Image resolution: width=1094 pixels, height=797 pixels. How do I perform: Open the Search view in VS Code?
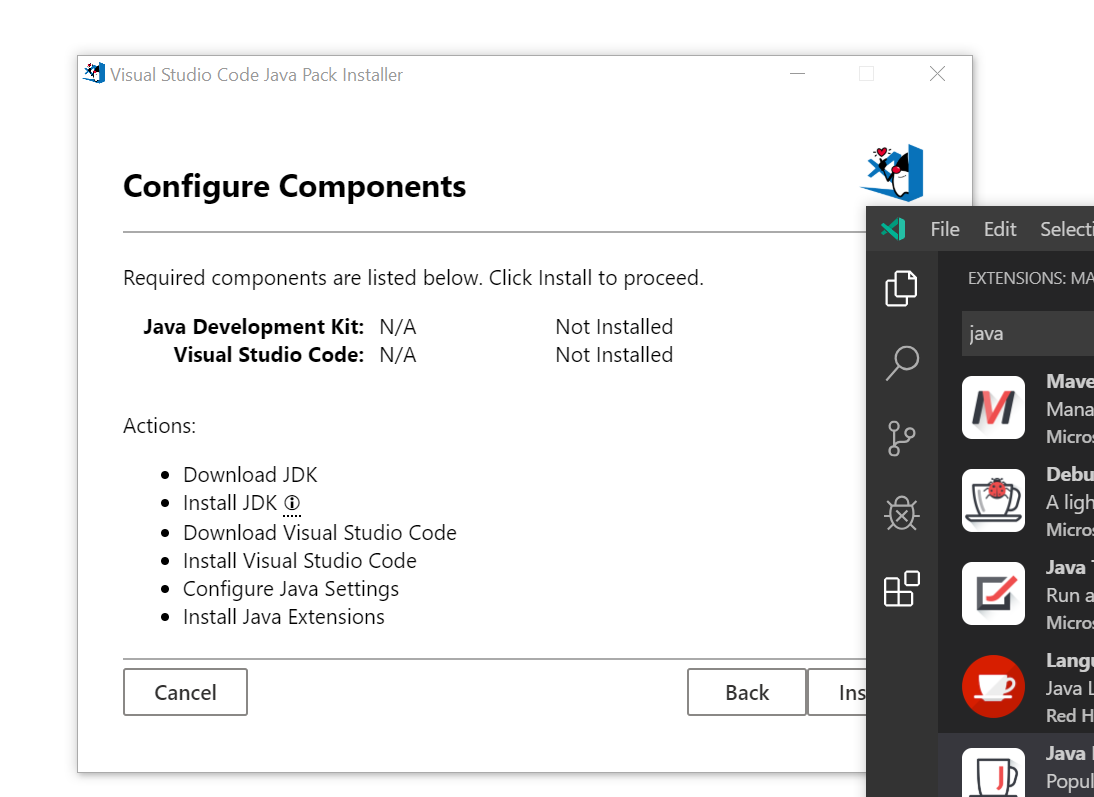tap(902, 363)
